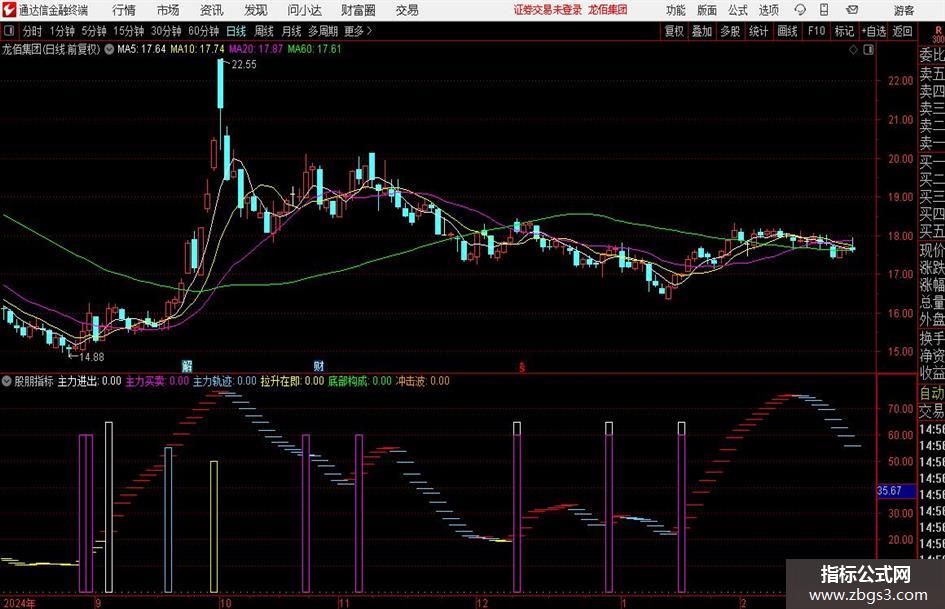Viewport: 945px width, 609px height.
Task: Switch to 15分钟 chart period
Action: [129, 31]
